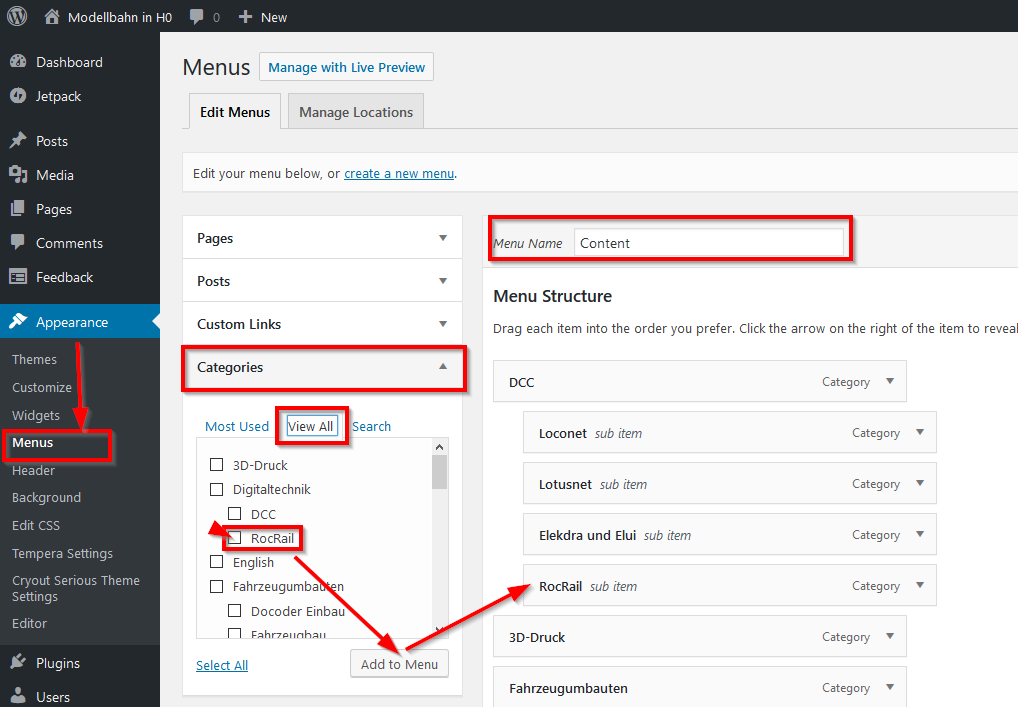Screen dimensions: 1018x707
Task: Click the Media icon in sidebar
Action: pos(18,175)
